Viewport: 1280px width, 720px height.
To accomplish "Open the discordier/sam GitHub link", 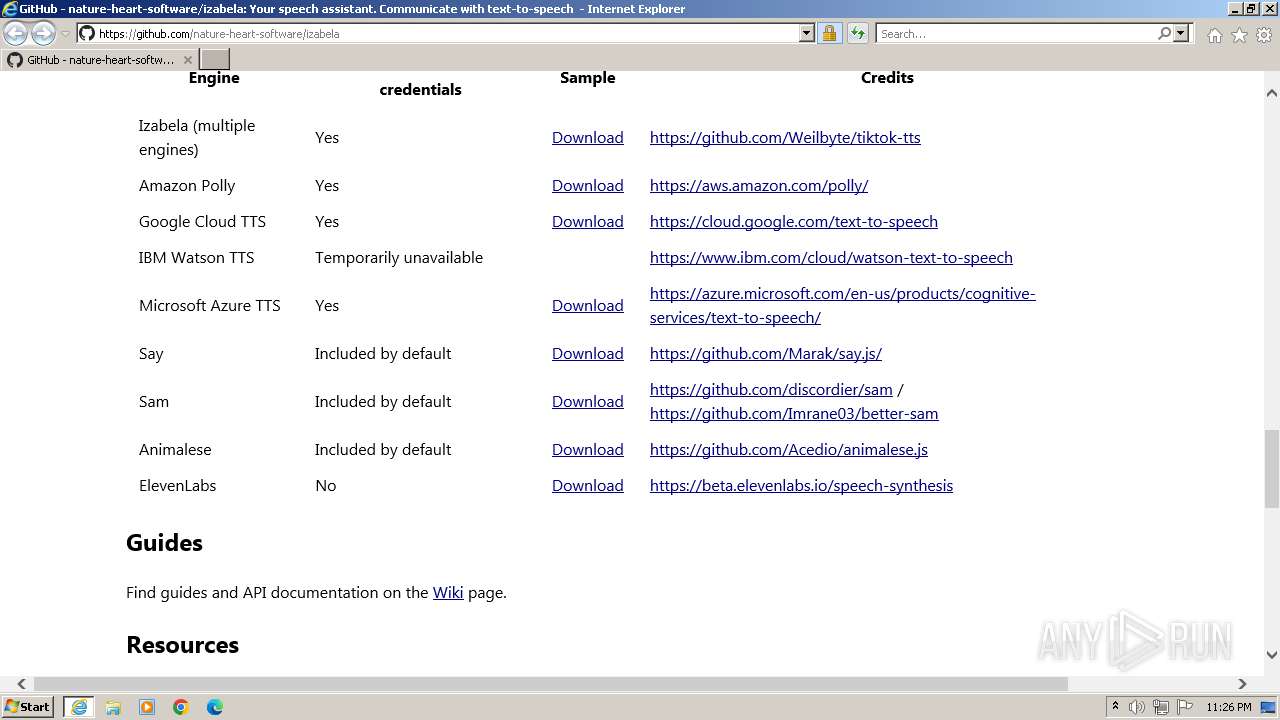I will (771, 389).
